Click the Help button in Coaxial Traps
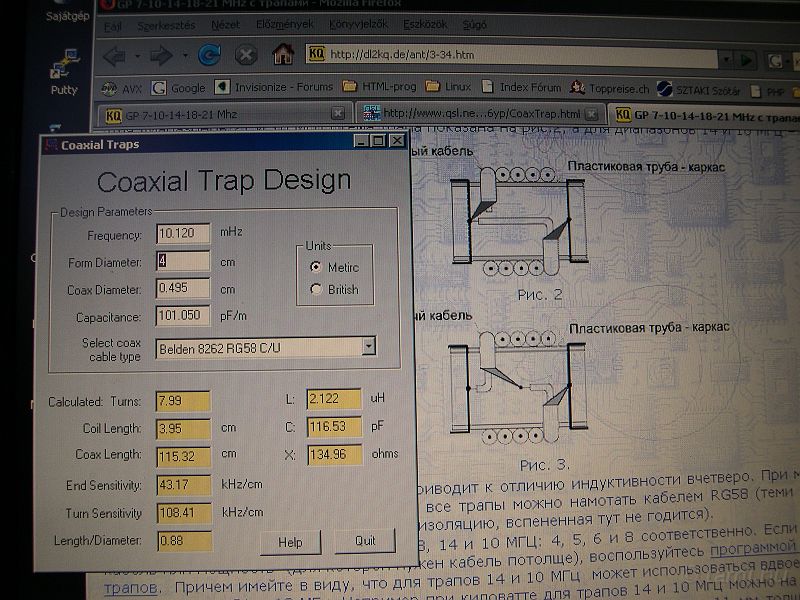 (290, 541)
